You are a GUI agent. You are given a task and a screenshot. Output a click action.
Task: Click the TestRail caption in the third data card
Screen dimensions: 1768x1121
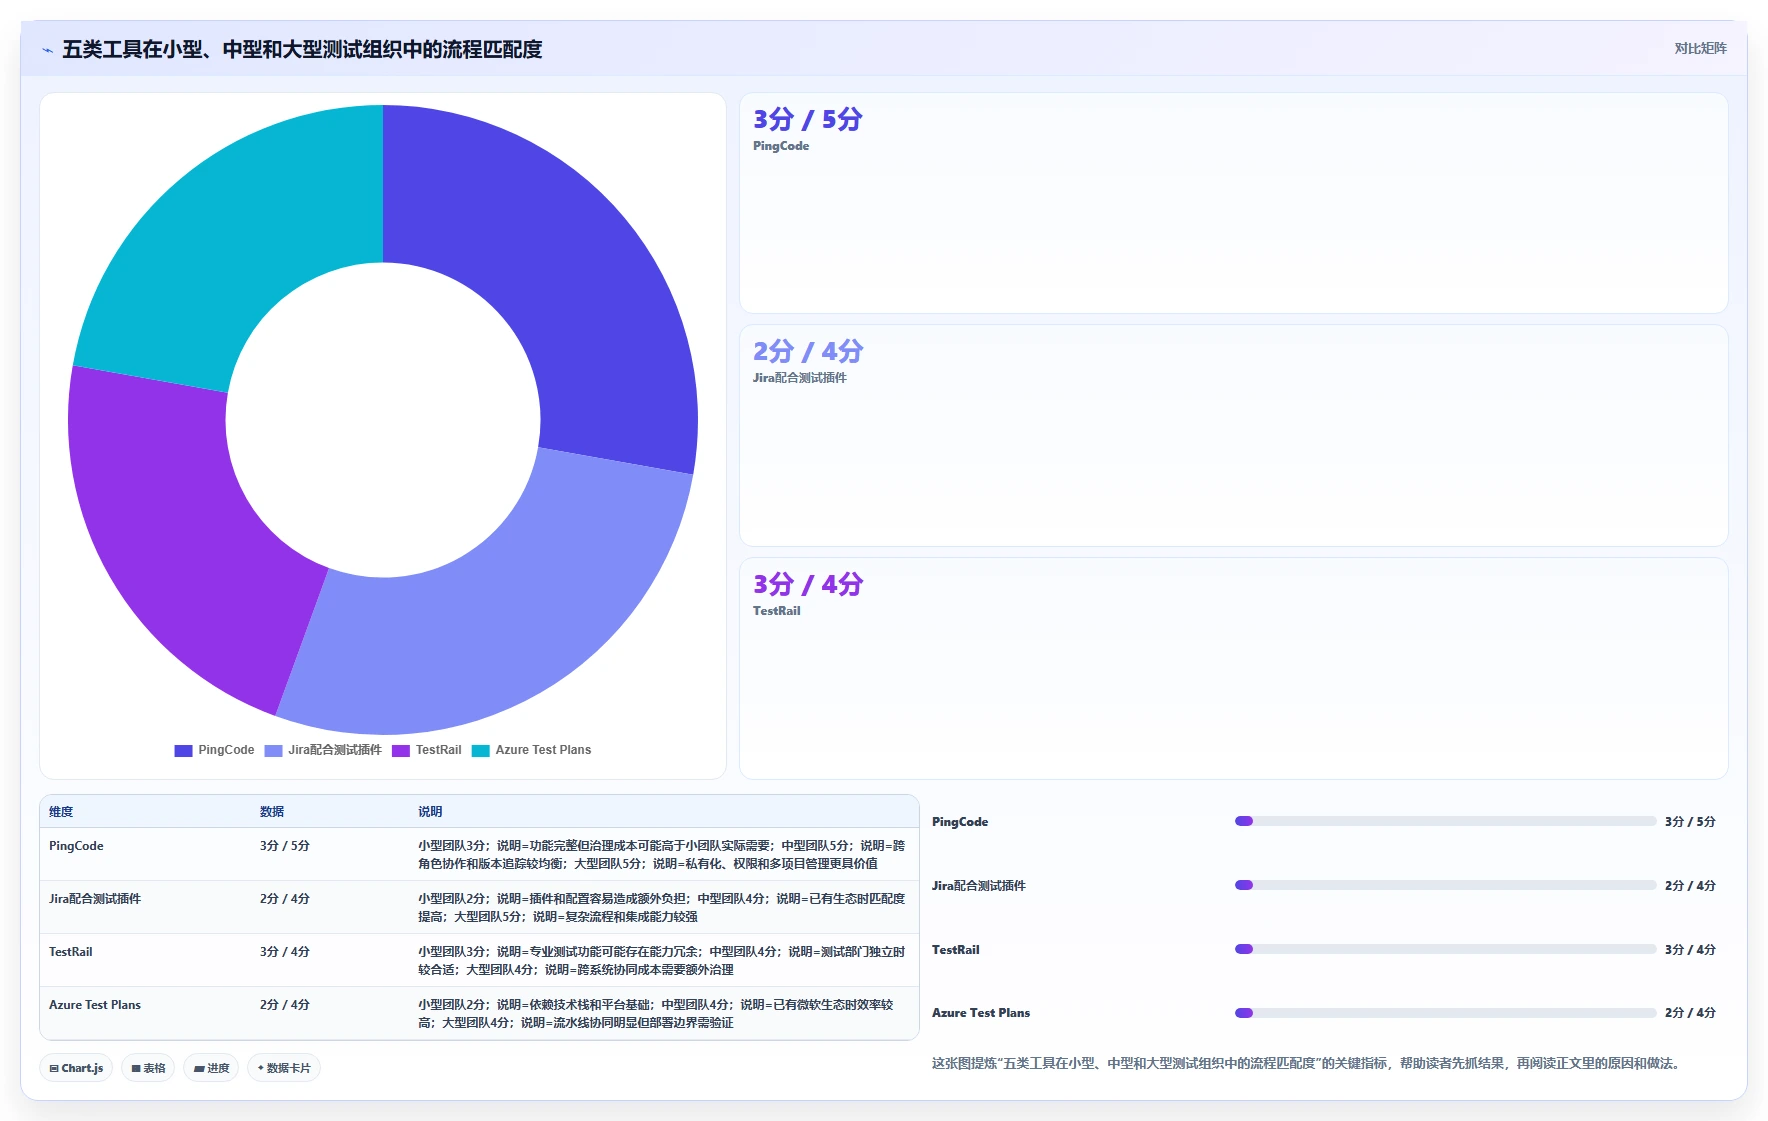point(777,611)
